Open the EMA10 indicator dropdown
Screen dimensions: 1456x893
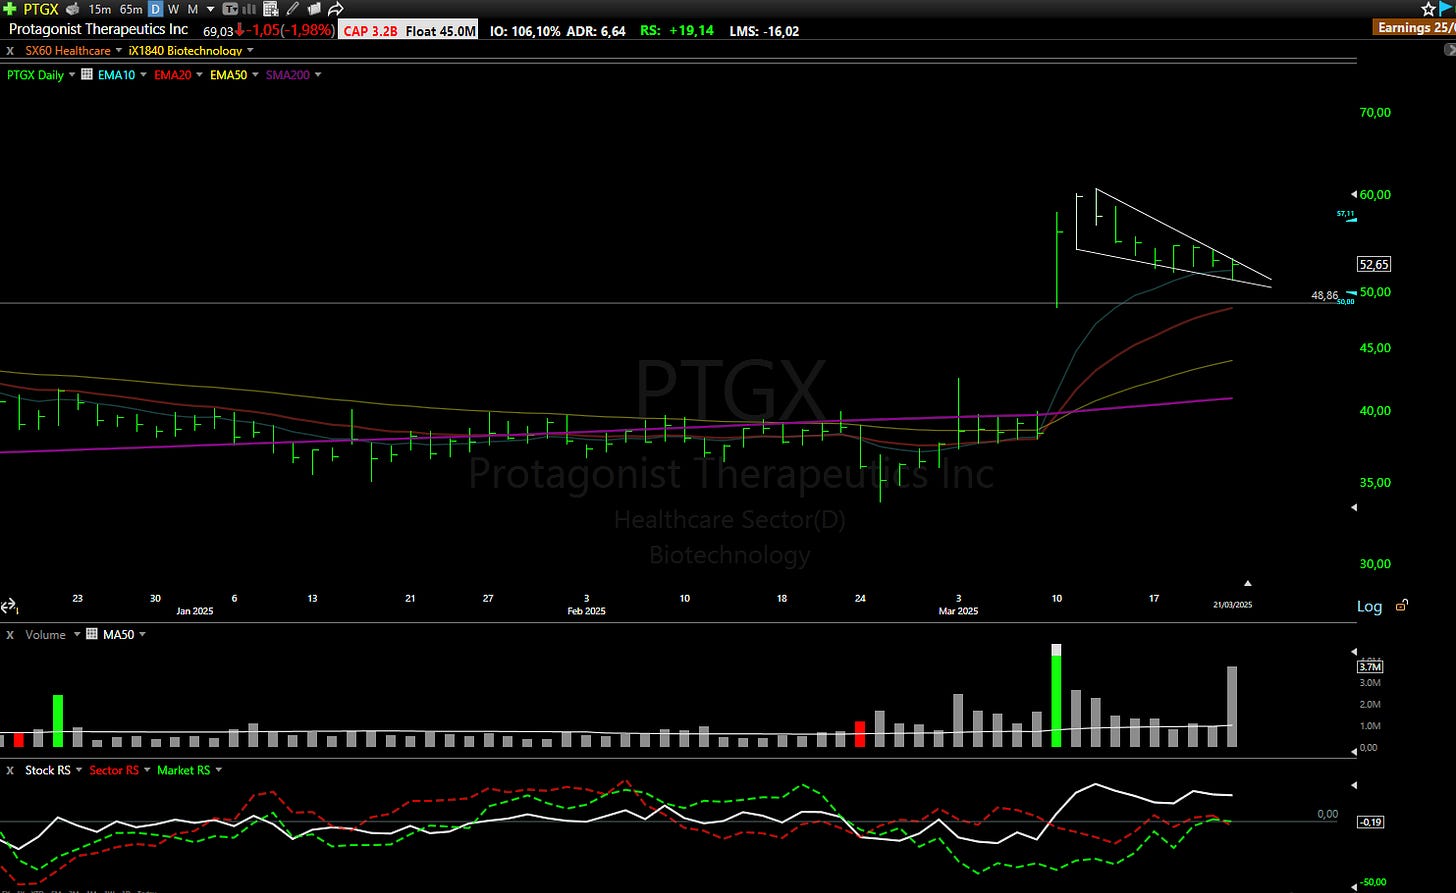143,74
